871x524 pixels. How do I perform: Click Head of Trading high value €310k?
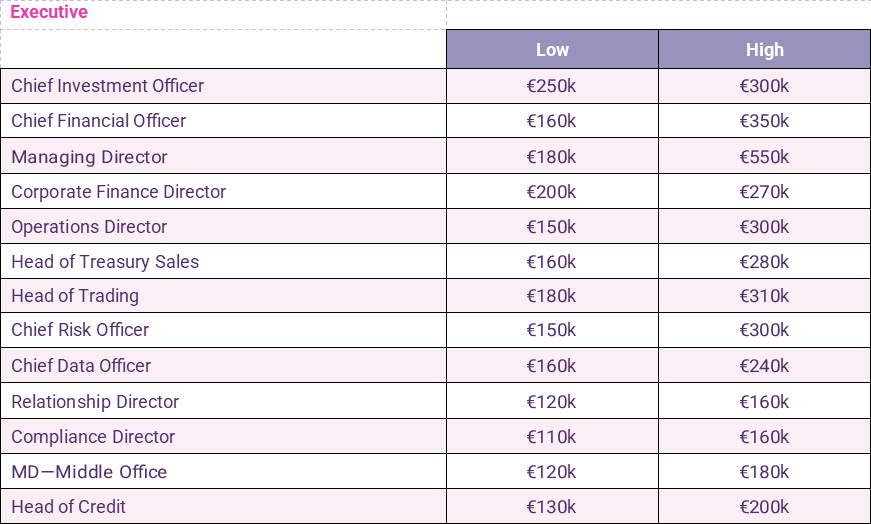(x=764, y=296)
